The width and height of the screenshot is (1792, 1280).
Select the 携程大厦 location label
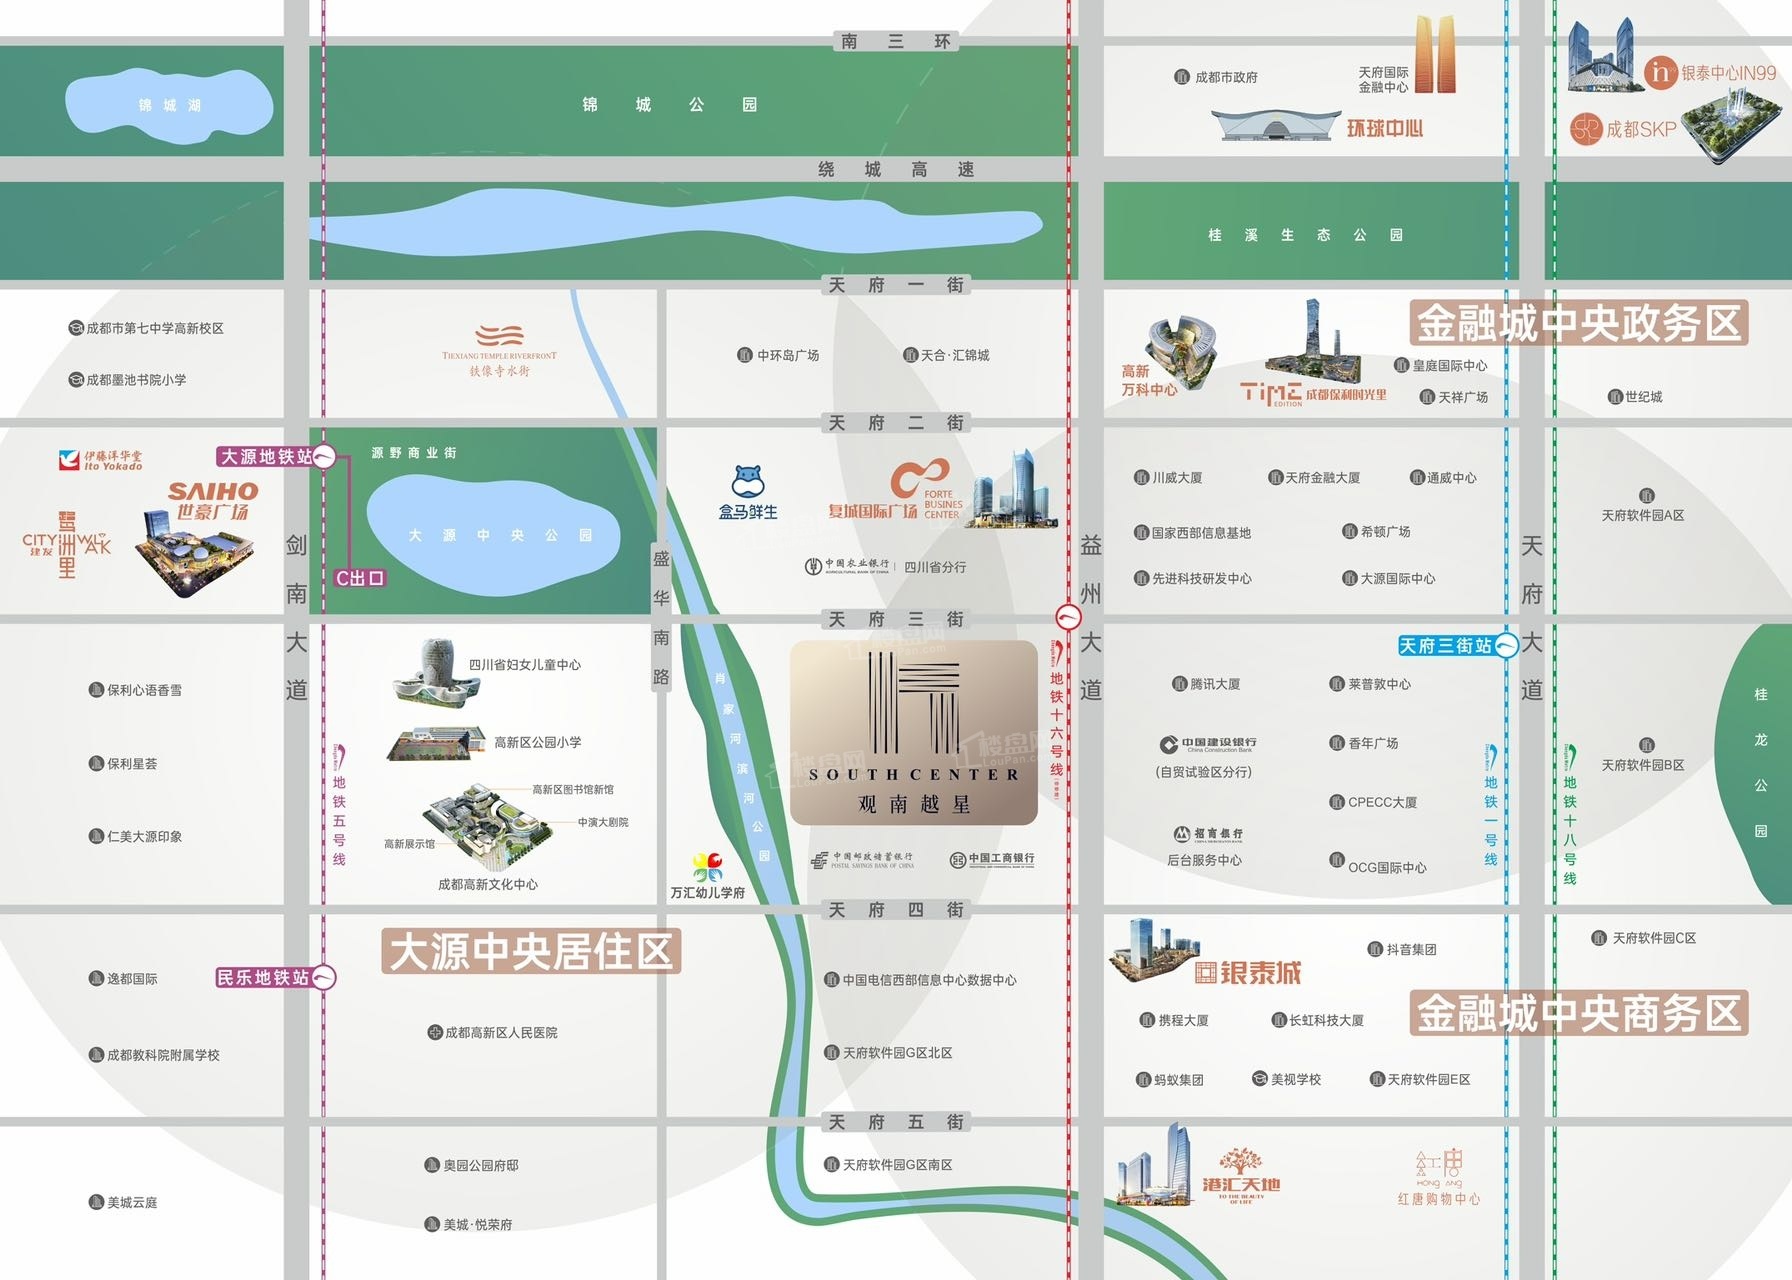(1174, 1020)
